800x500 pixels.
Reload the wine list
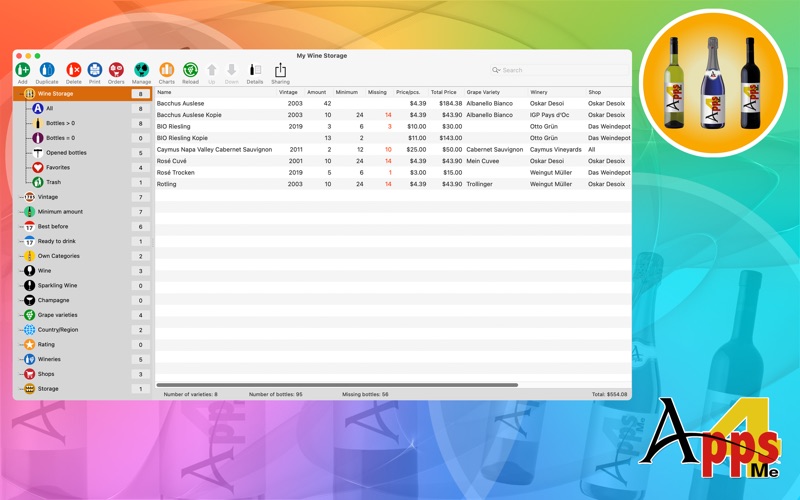click(190, 70)
